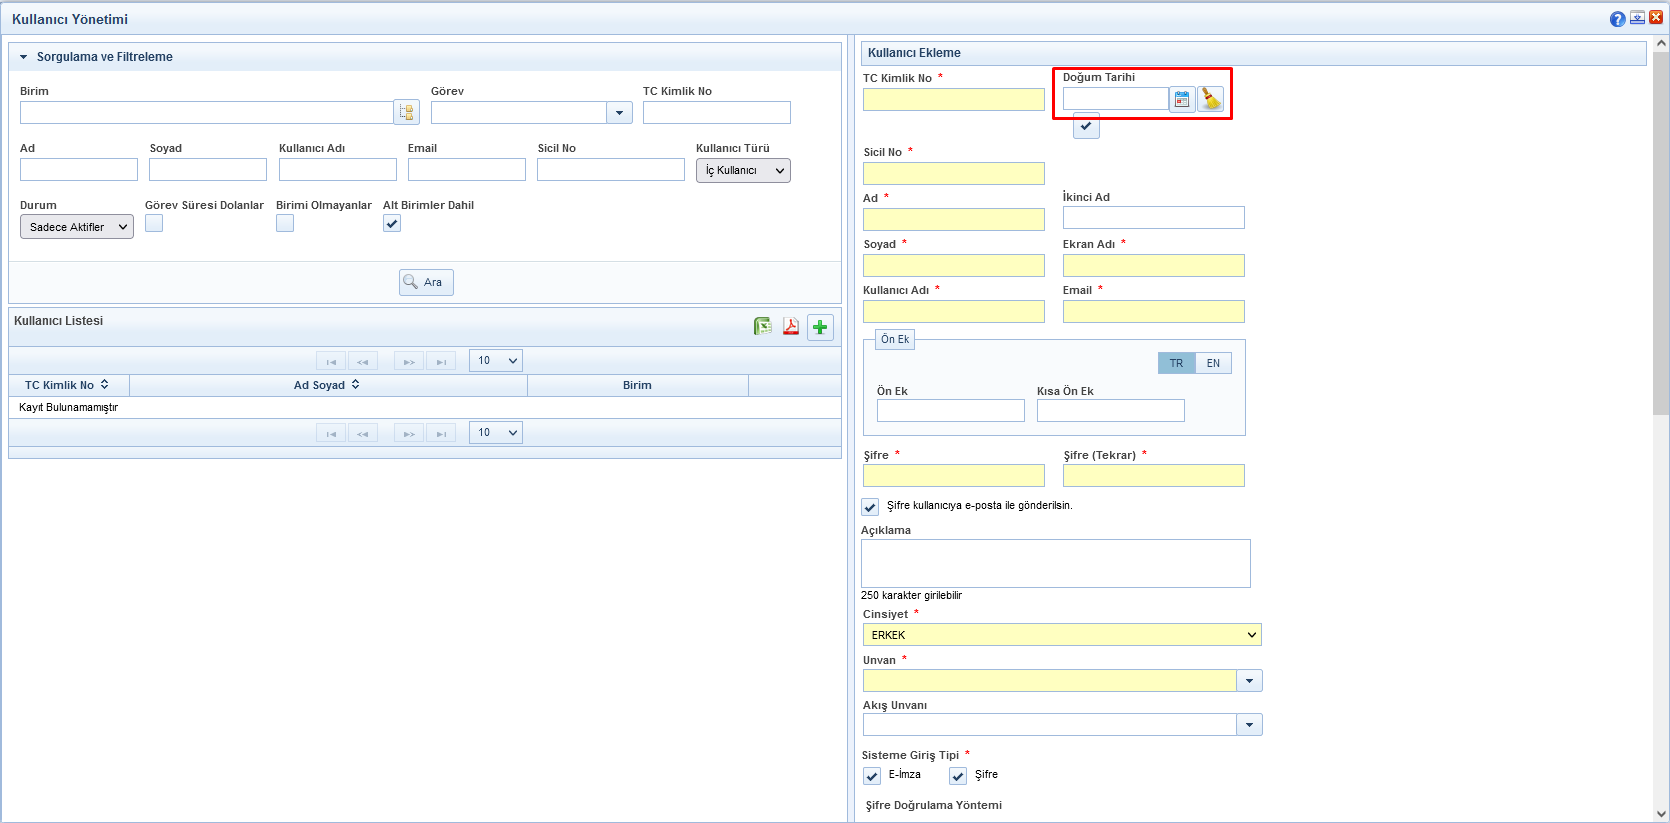The height and width of the screenshot is (823, 1670).
Task: Click the vertical scrollbar of user form
Action: click(x=1661, y=230)
